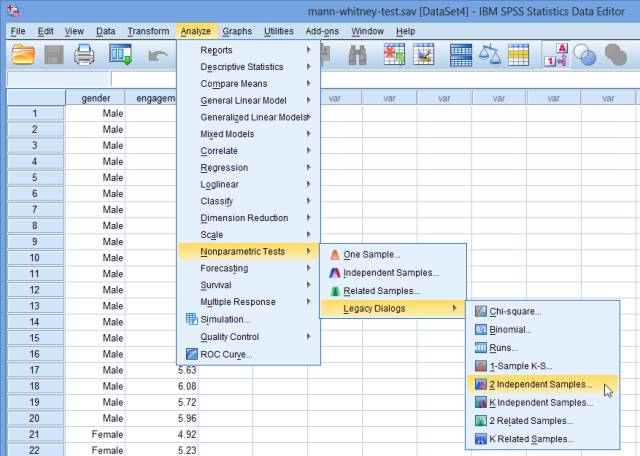Click the Independent Samples colored icon

[x=335, y=273]
